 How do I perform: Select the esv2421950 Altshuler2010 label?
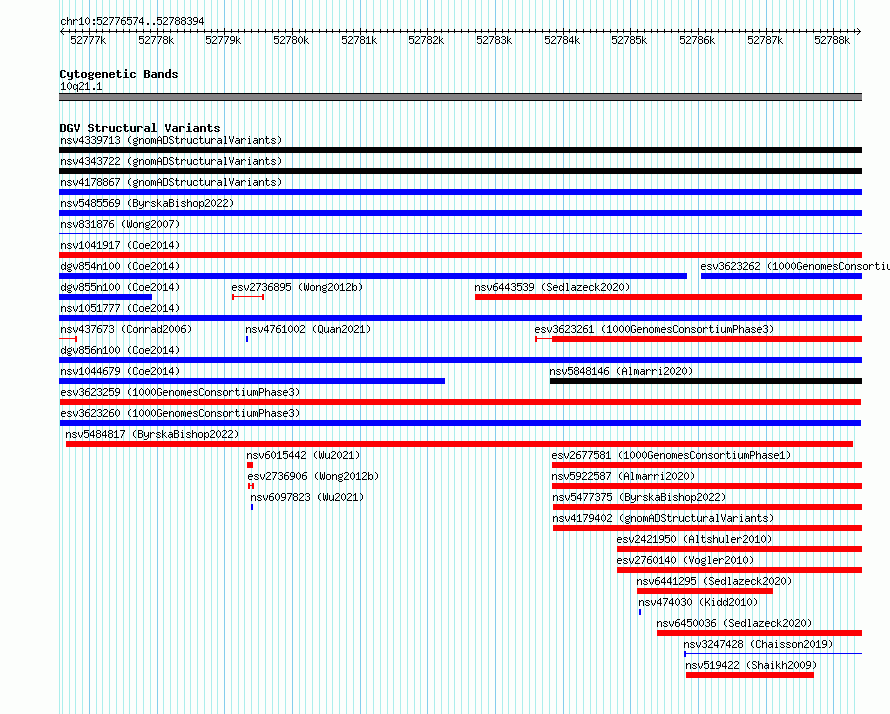tap(694, 539)
